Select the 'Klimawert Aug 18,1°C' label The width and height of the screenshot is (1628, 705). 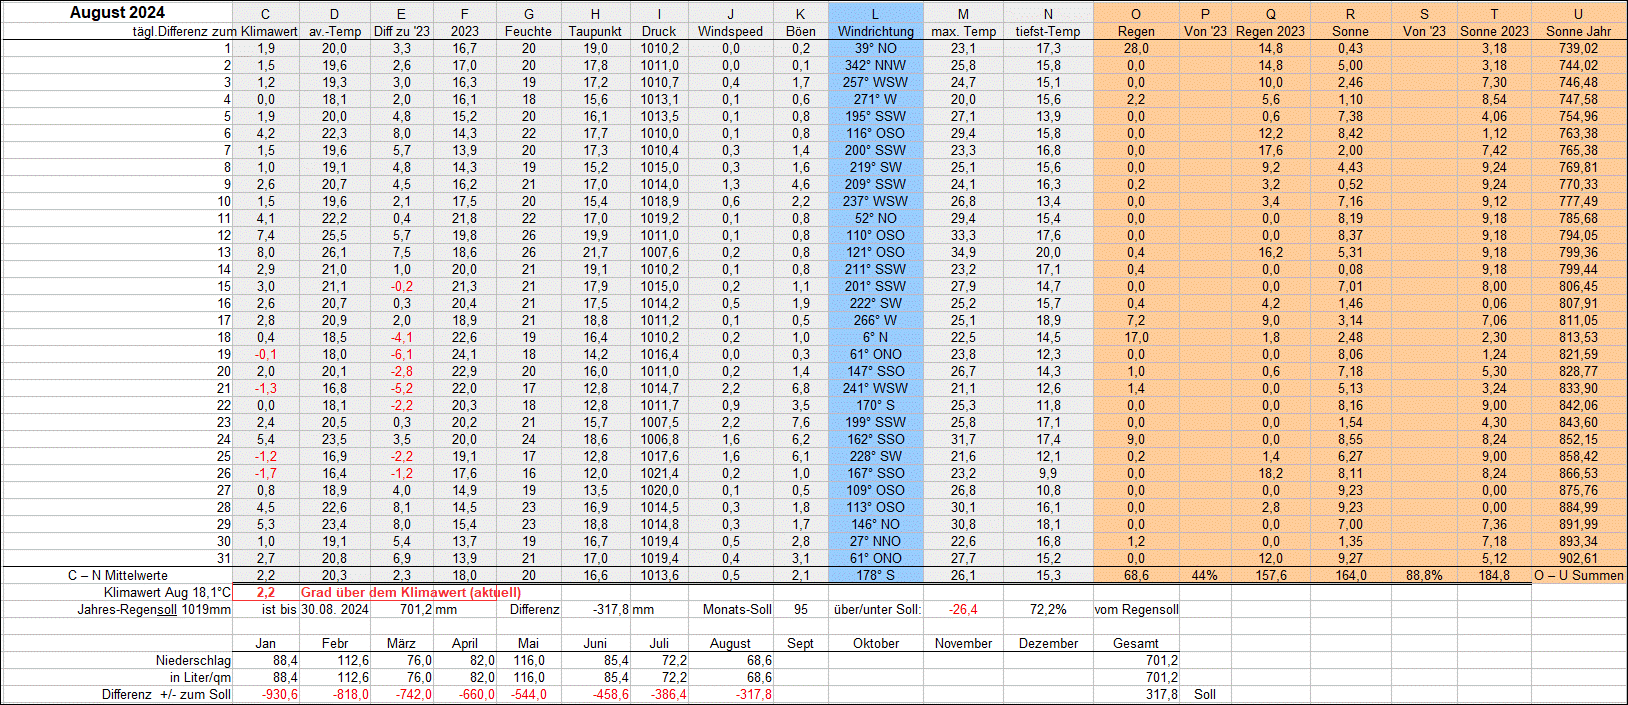[167, 592]
